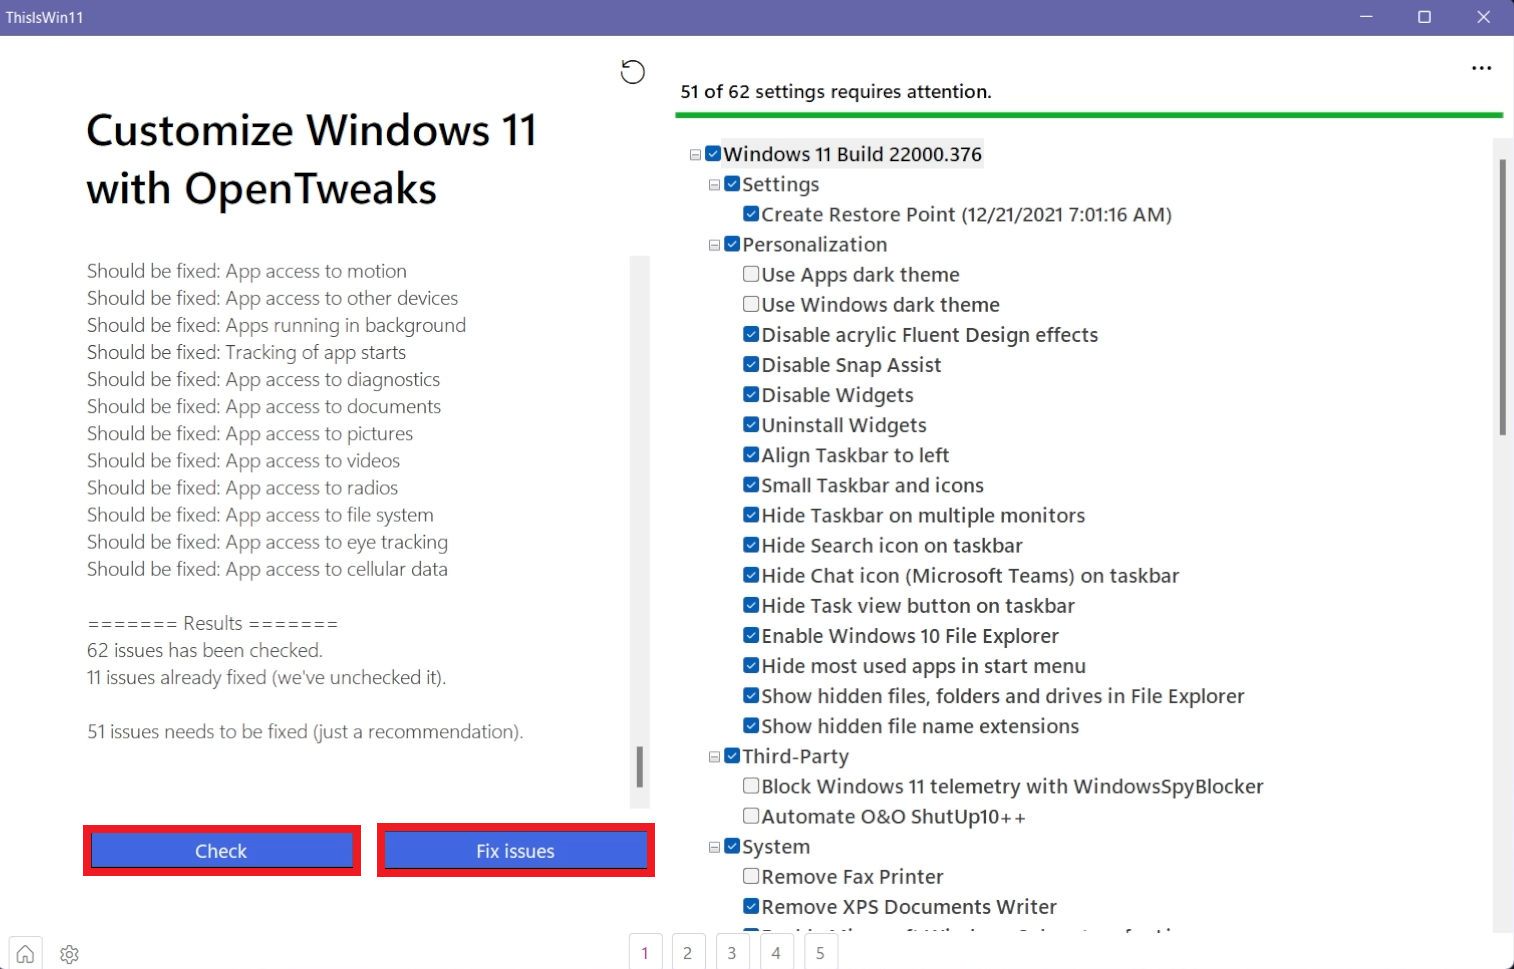The width and height of the screenshot is (1514, 969).
Task: Enable the Remove Fax Printer option
Action: tap(750, 876)
